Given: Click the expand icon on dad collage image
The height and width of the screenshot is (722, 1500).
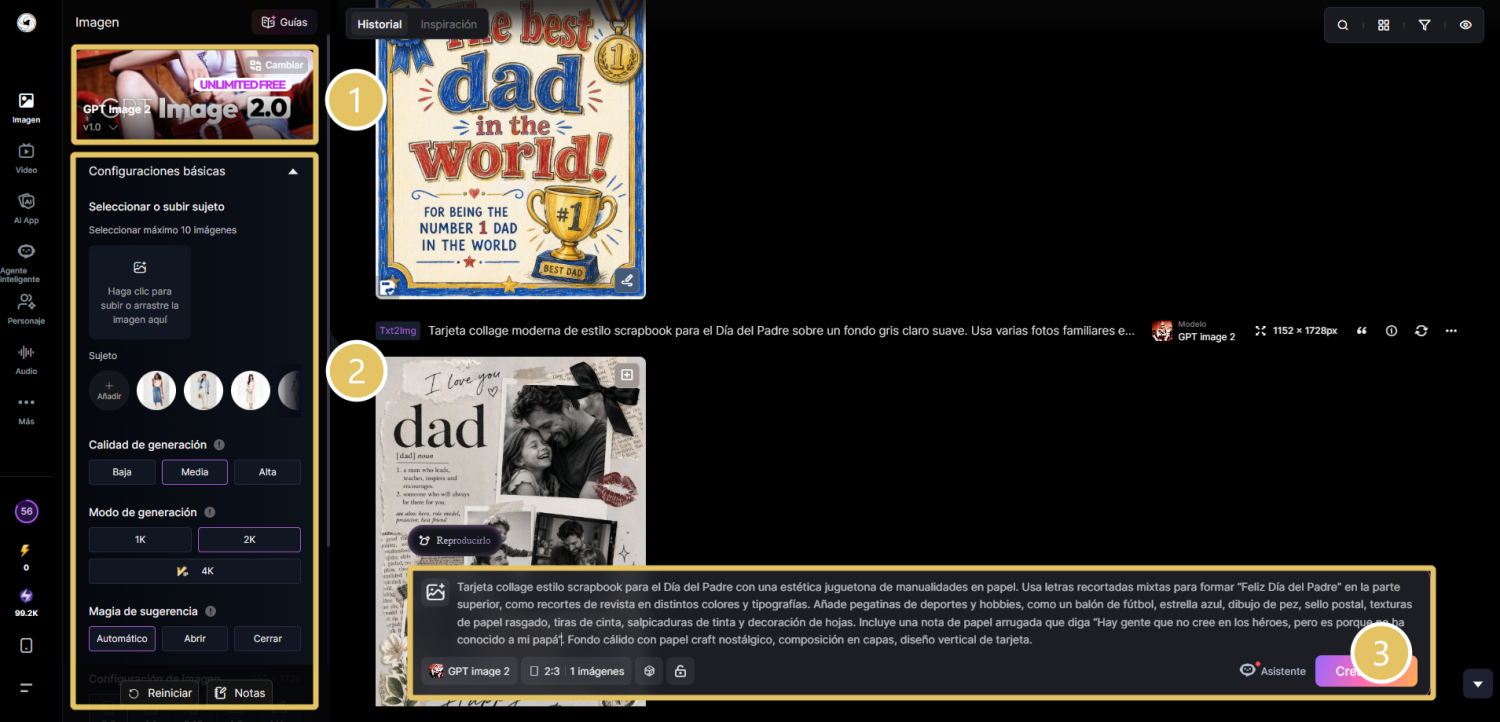Looking at the screenshot, I should click(x=627, y=375).
